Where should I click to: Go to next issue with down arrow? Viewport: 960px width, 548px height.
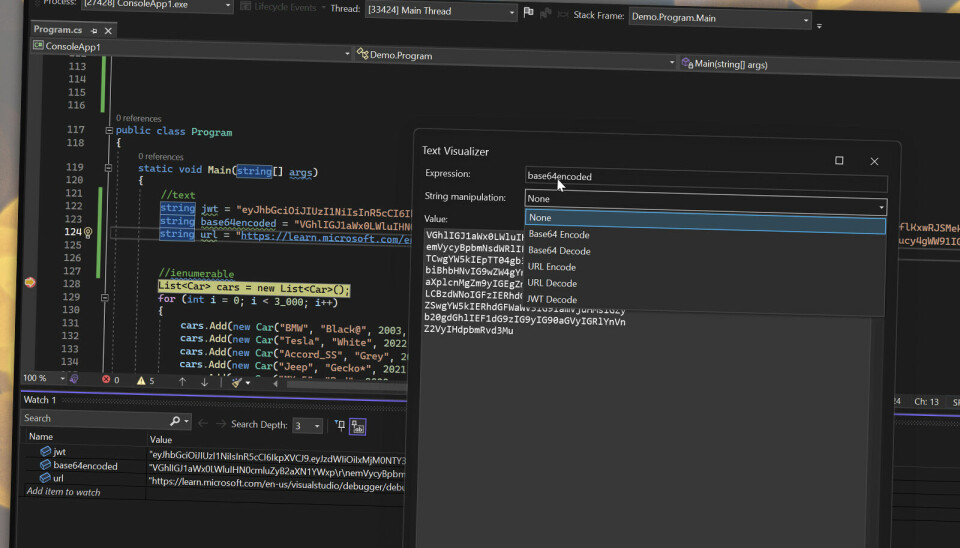tap(204, 382)
